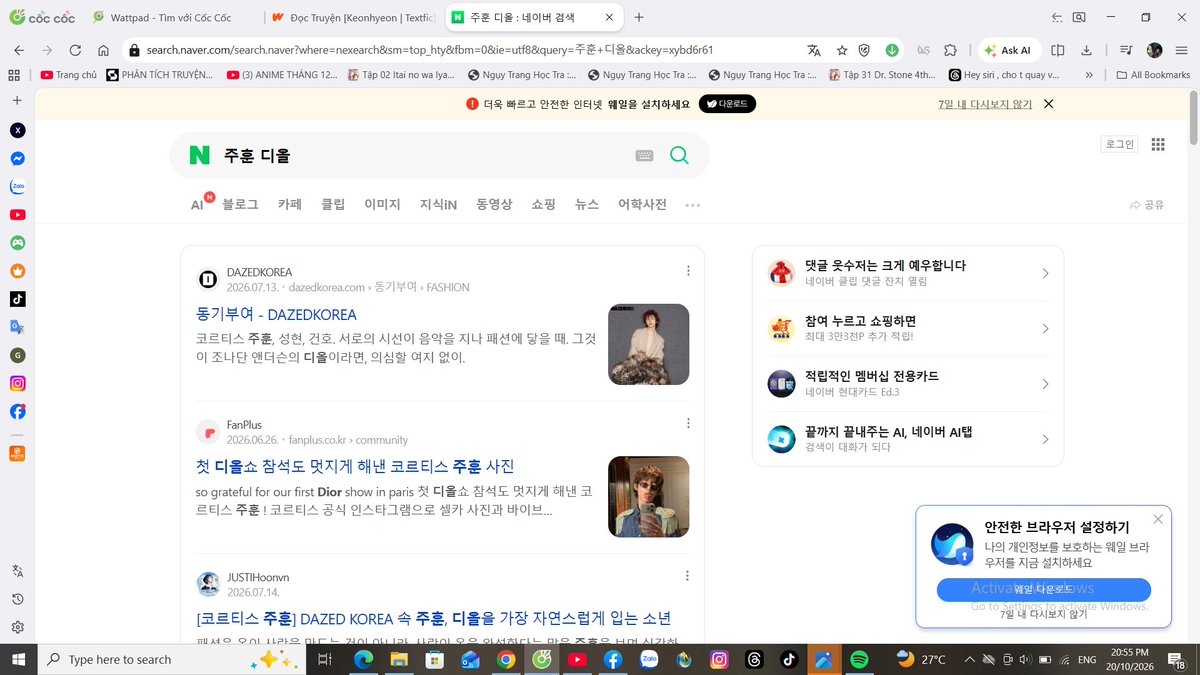
Task: Open more options for JUSTIHoonvn result
Action: tap(688, 576)
